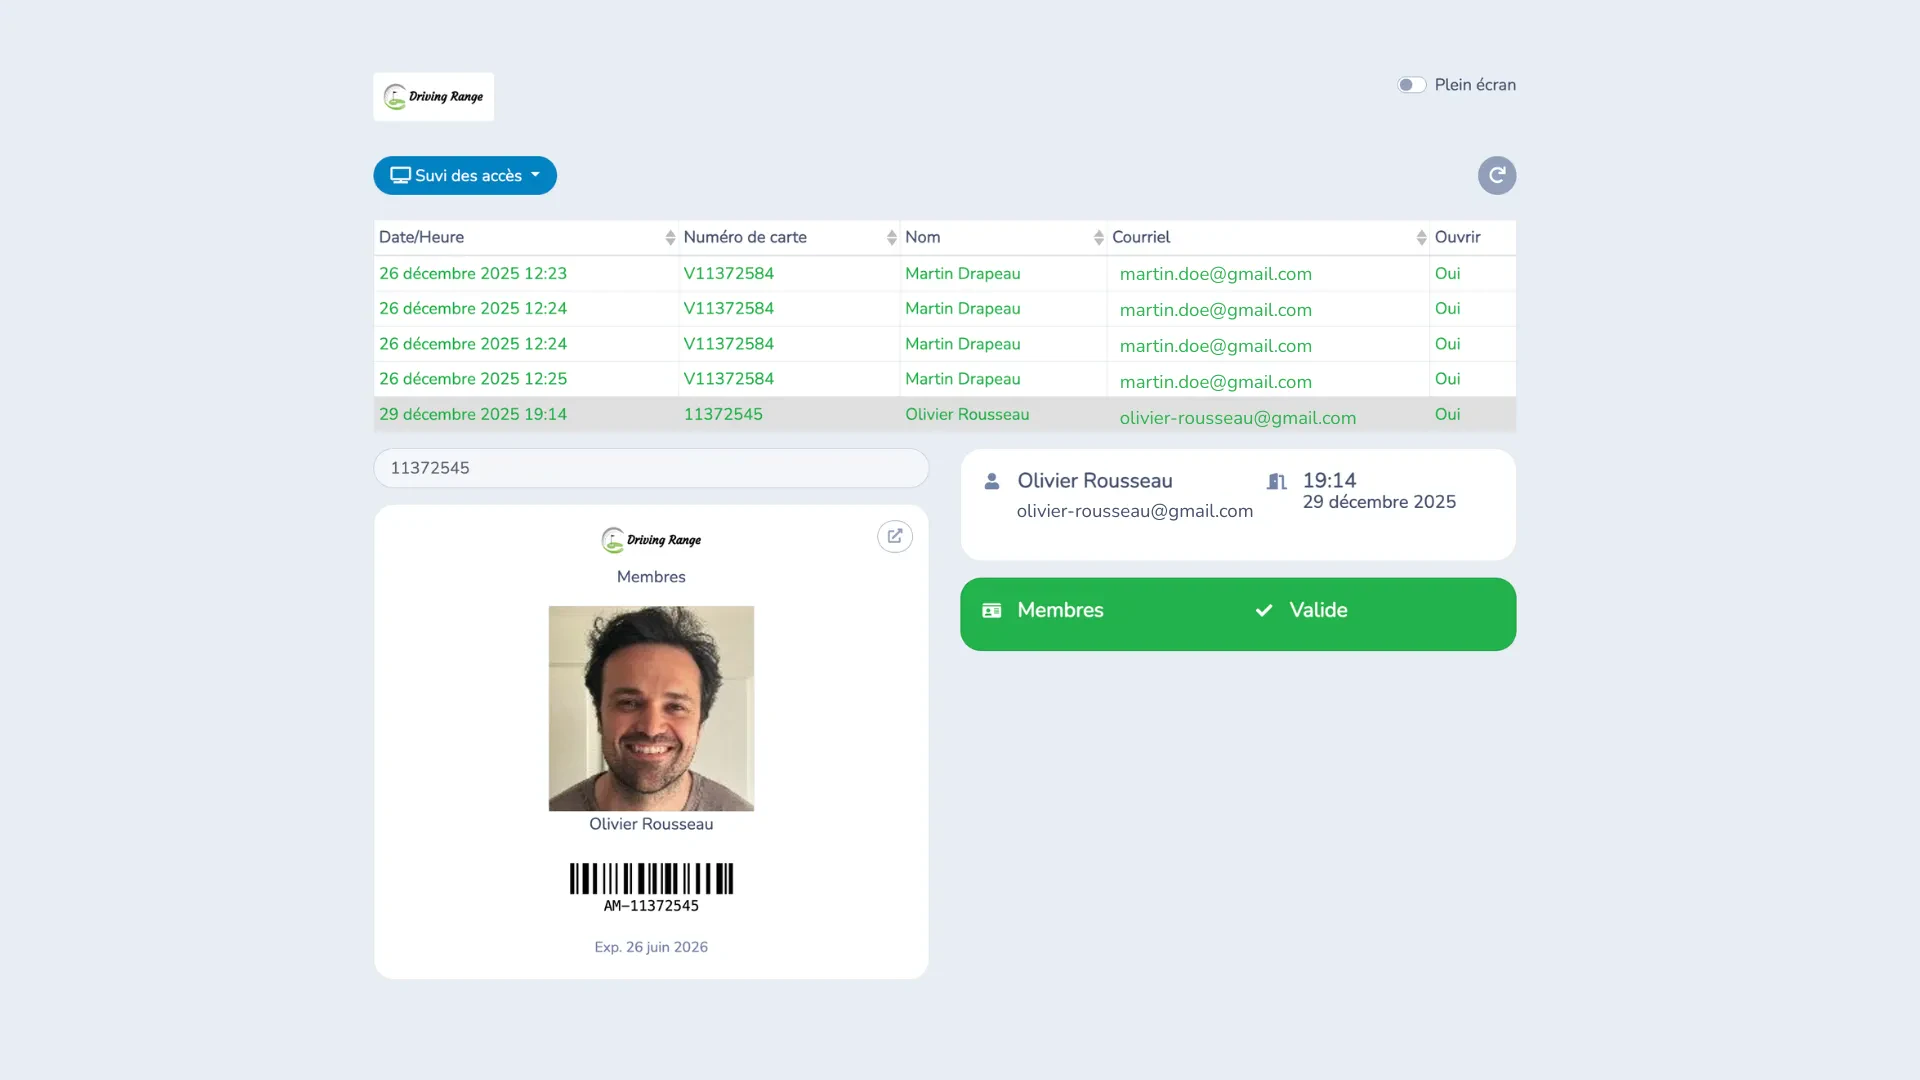This screenshot has height=1080, width=1920.
Task: Click the door icon beside 19:14
Action: (x=1276, y=481)
